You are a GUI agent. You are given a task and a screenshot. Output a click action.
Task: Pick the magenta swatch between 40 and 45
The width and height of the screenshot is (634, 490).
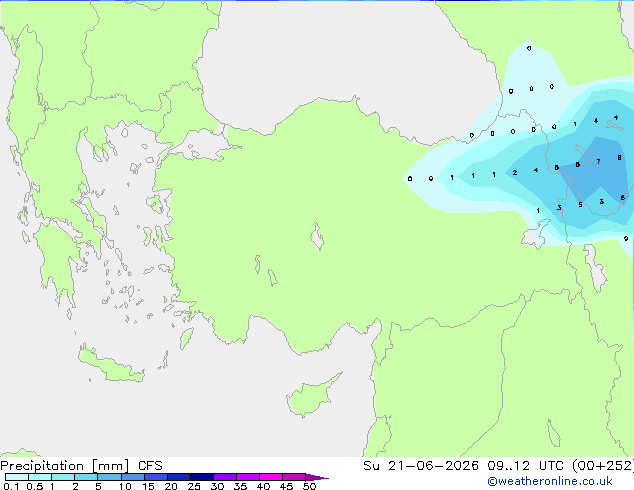(271, 477)
